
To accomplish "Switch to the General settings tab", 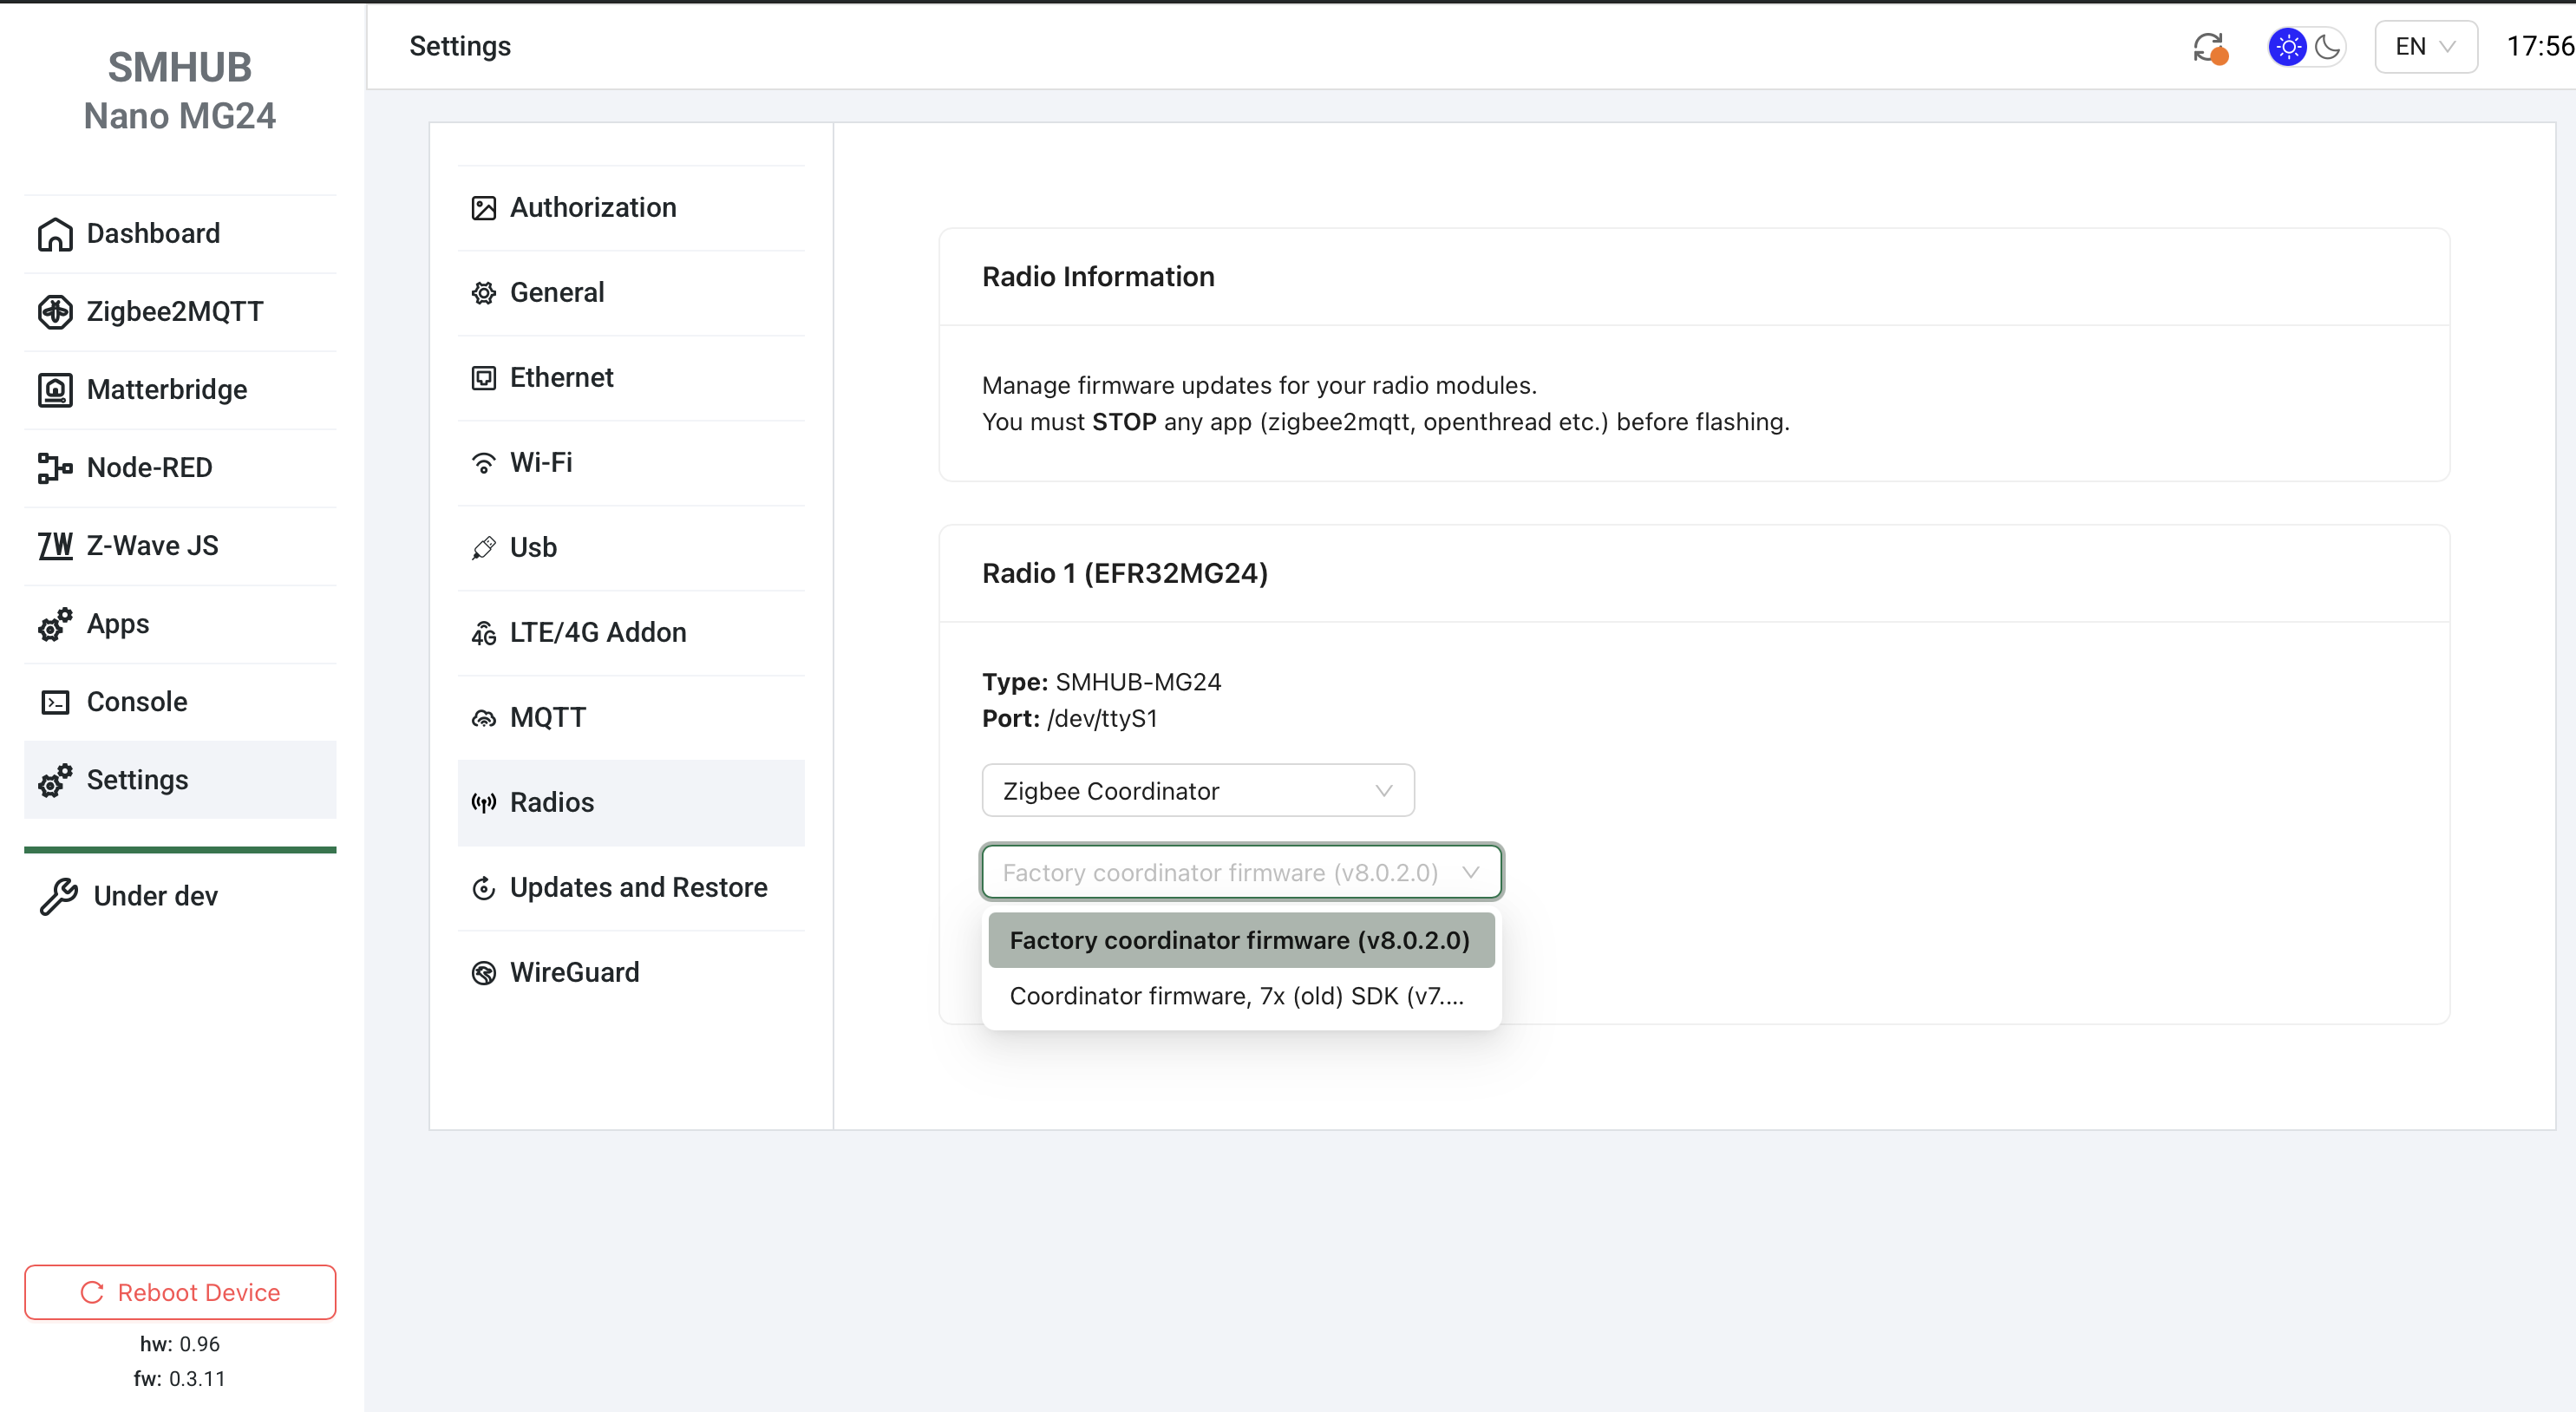I will coord(631,293).
